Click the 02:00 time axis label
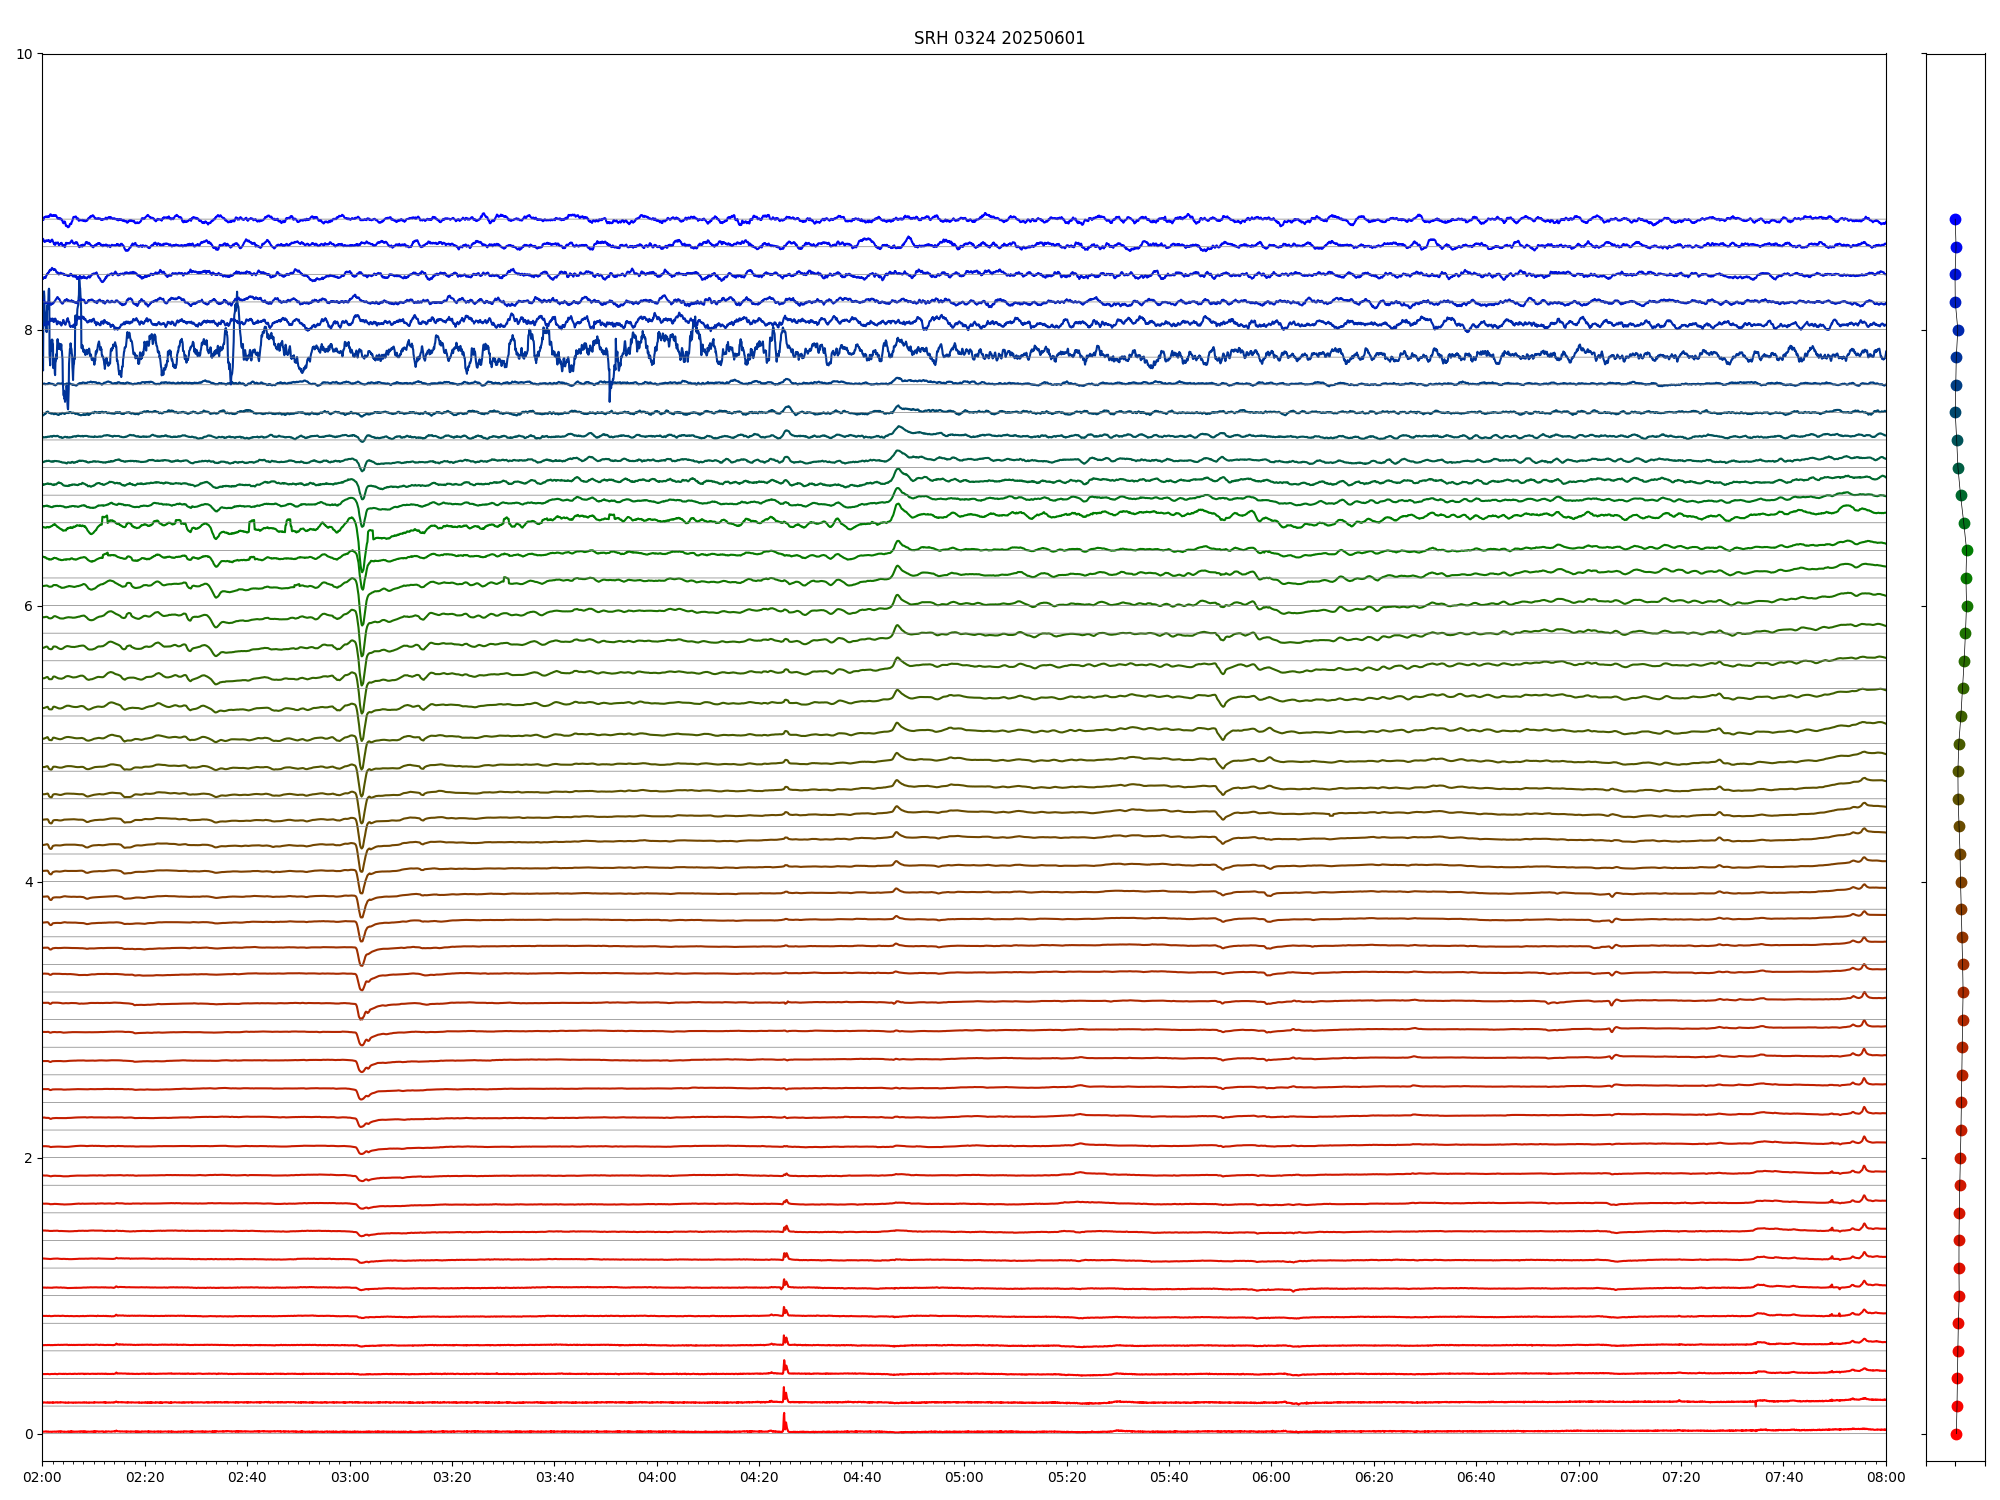This screenshot has width=2000, height=1500. tap(42, 1477)
